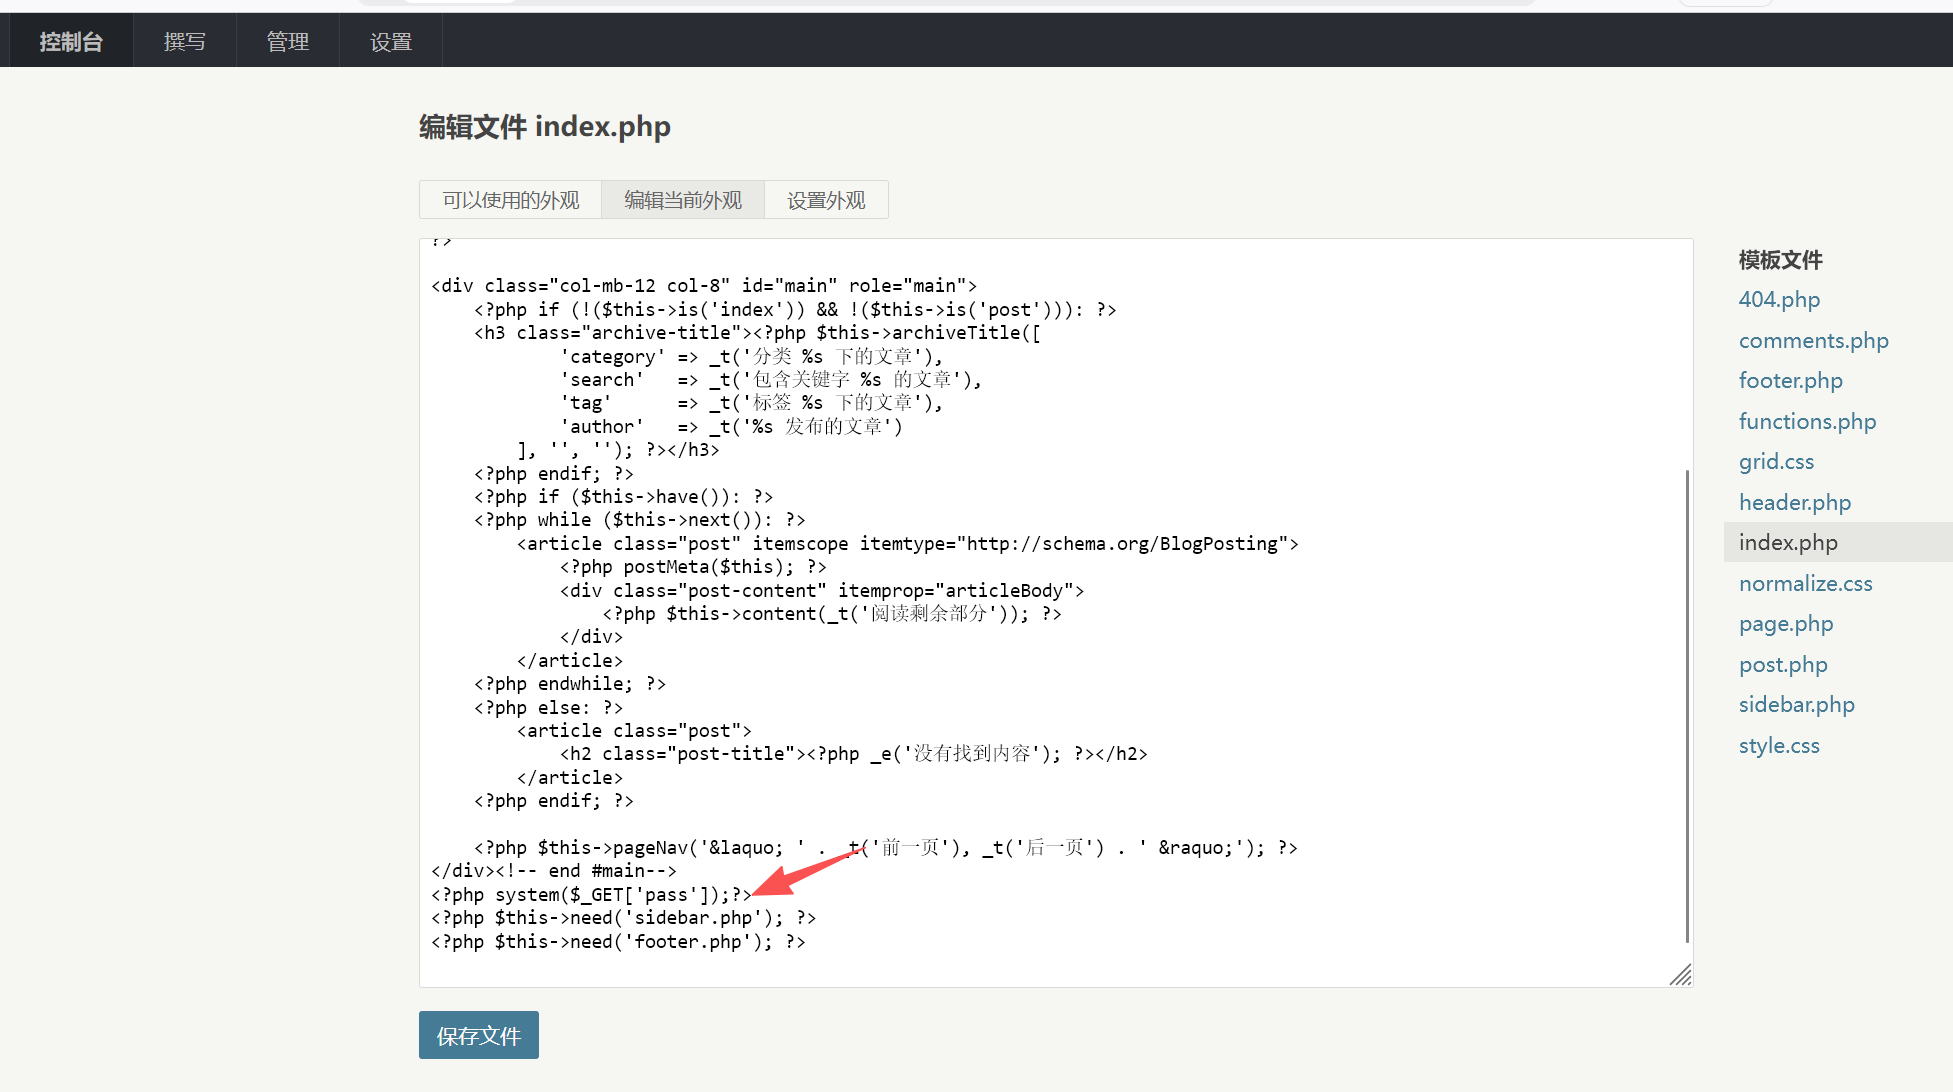1953x1092 pixels.
Task: Open 404.php template file
Action: point(1779,299)
